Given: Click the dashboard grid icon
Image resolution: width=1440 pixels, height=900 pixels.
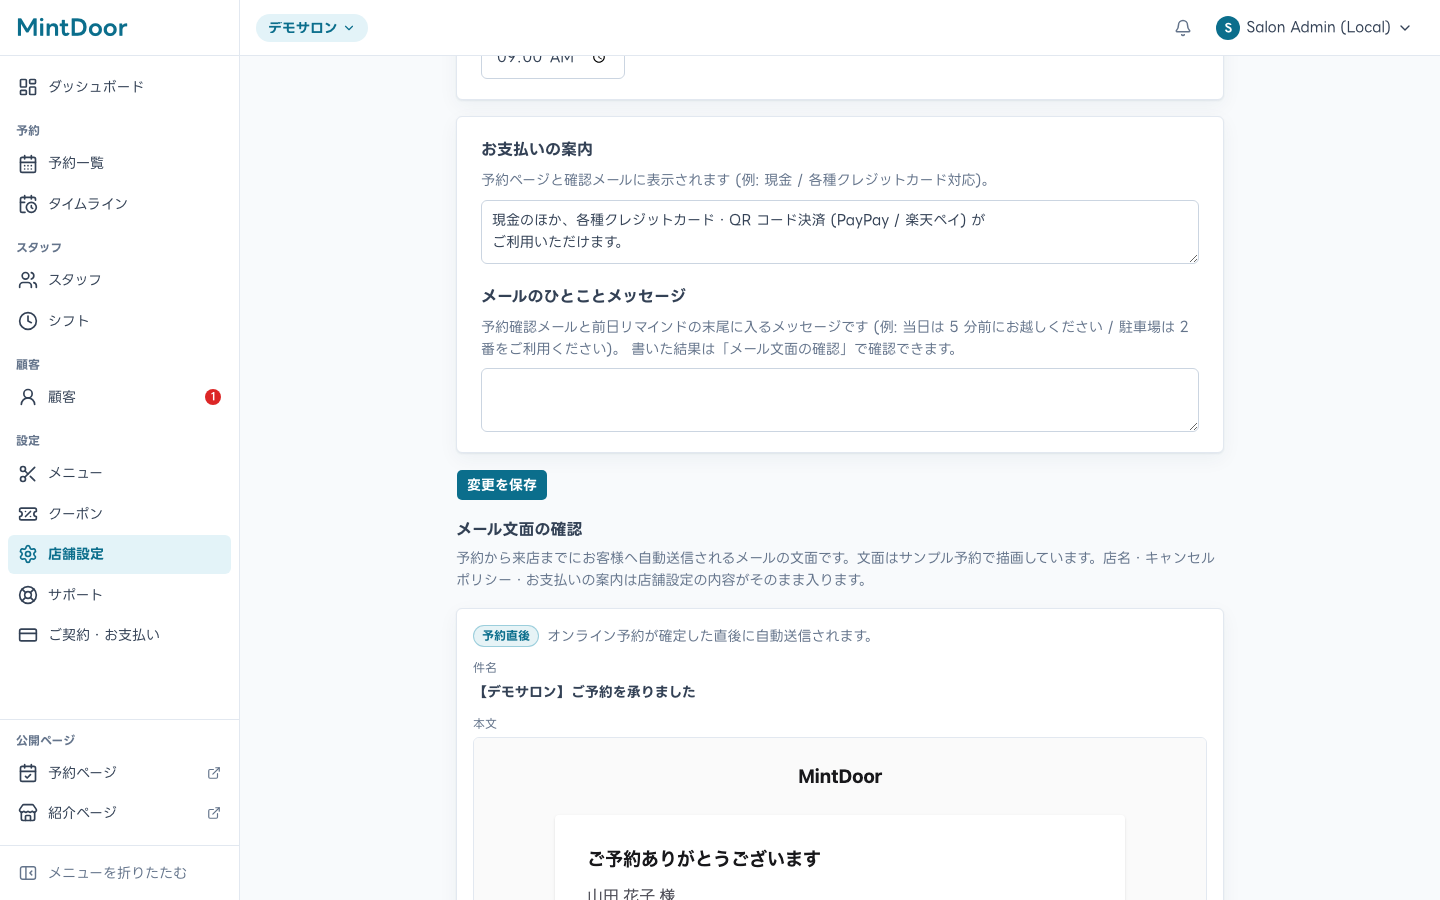Looking at the screenshot, I should coord(28,87).
